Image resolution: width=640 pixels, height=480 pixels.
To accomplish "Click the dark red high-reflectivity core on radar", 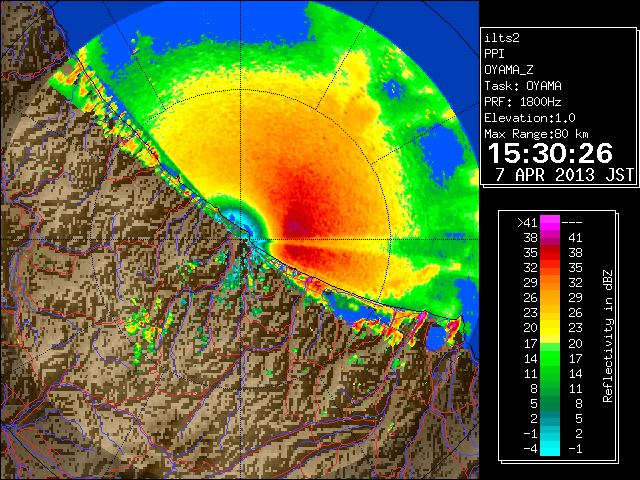I will pos(298,216).
